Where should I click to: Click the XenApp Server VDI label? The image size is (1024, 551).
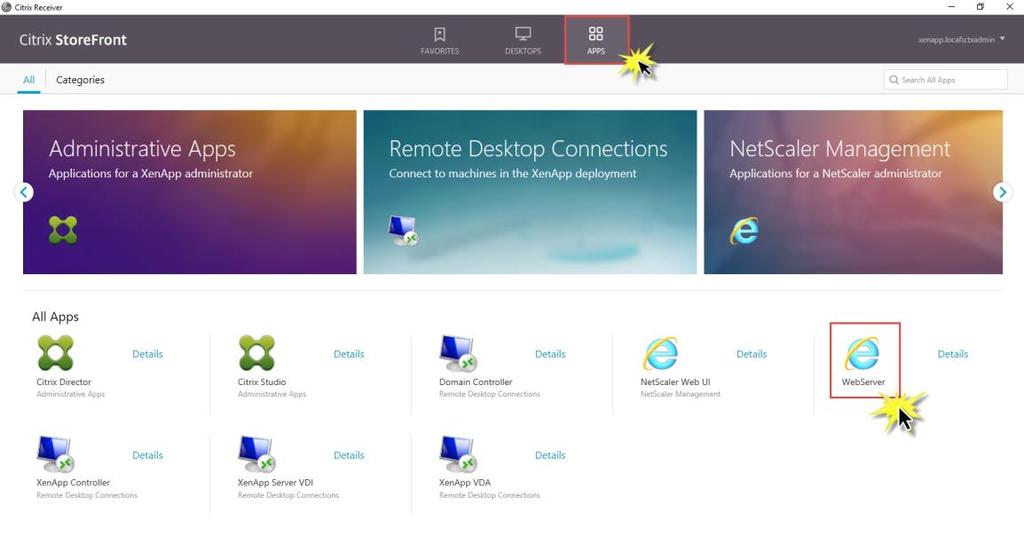click(276, 482)
